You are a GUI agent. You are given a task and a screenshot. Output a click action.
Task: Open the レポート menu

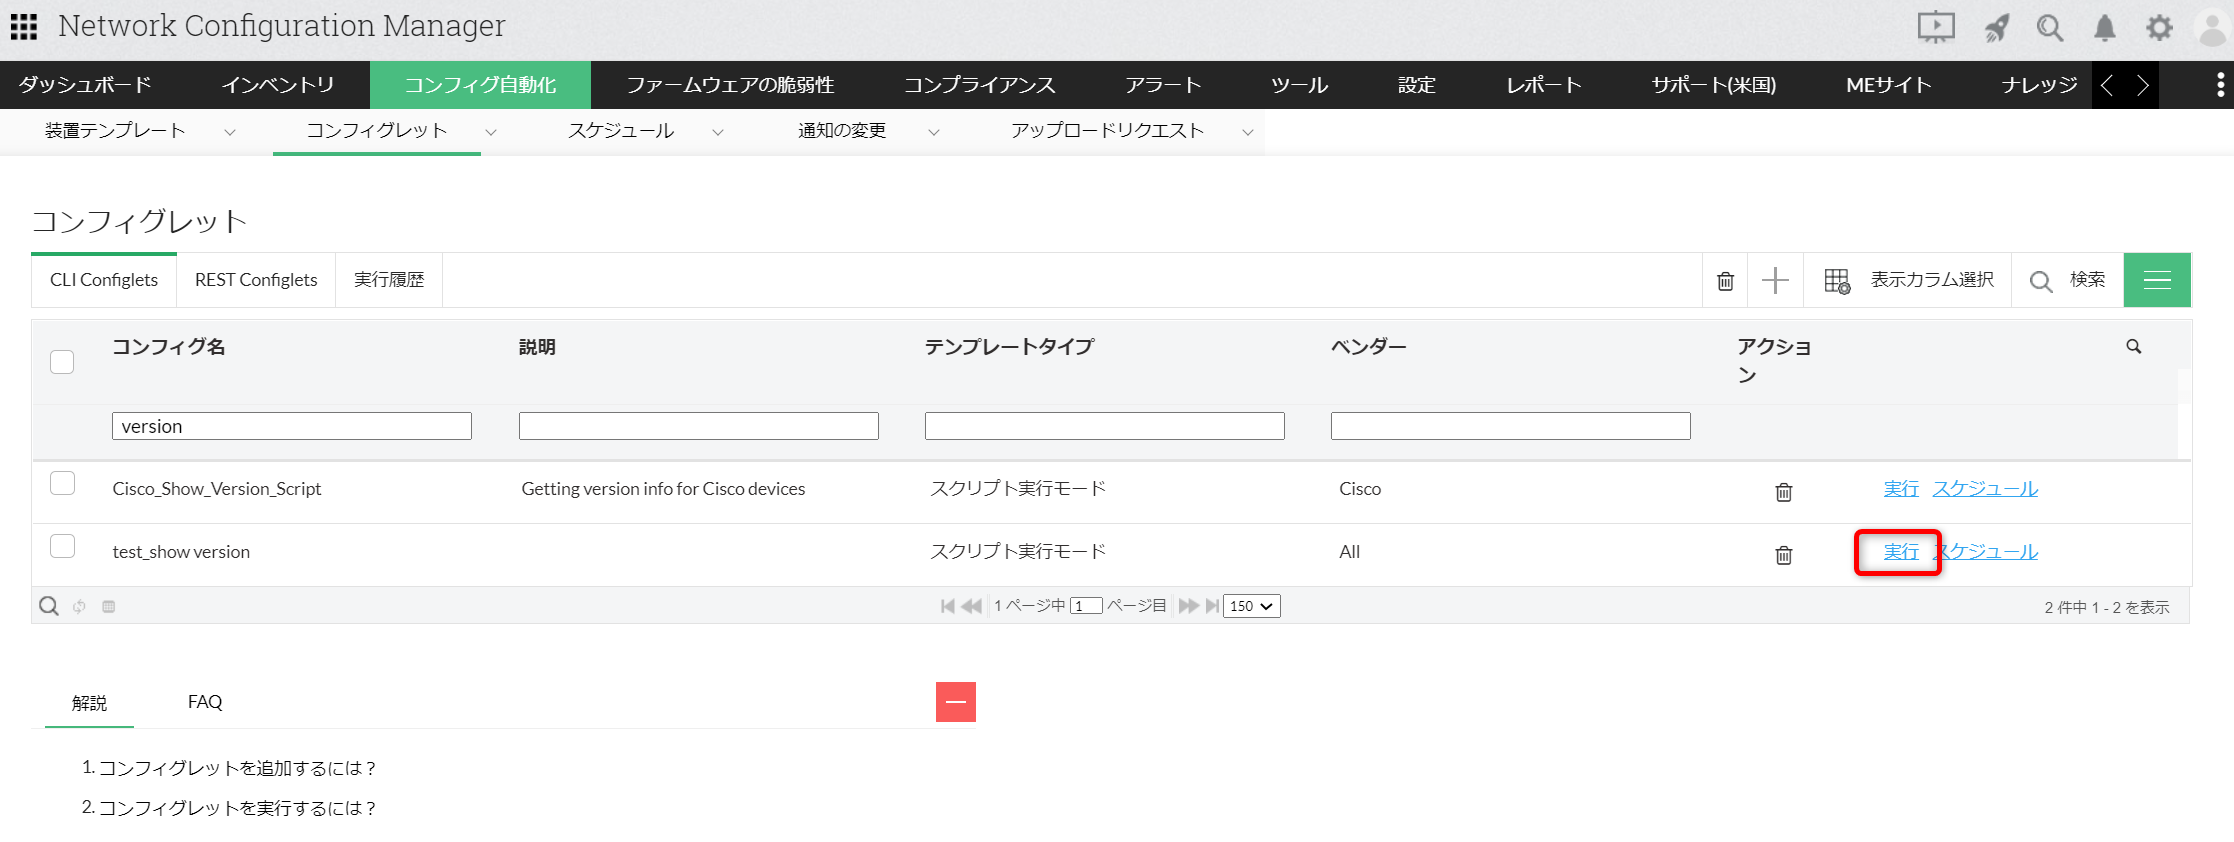[x=1544, y=85]
